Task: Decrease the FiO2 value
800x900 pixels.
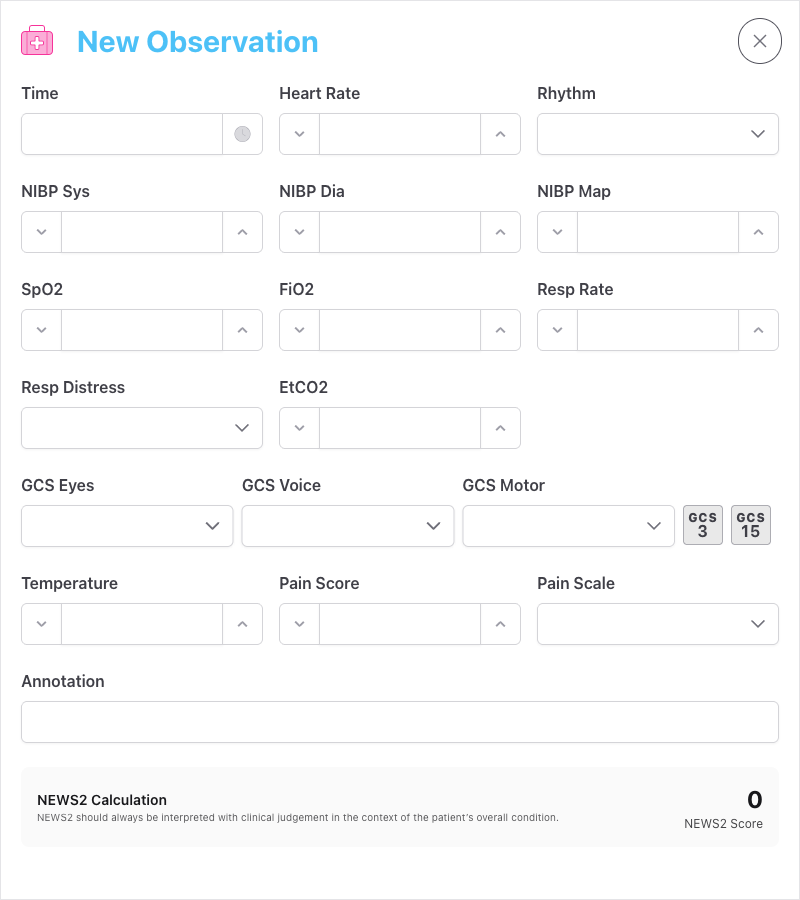Action: (299, 330)
